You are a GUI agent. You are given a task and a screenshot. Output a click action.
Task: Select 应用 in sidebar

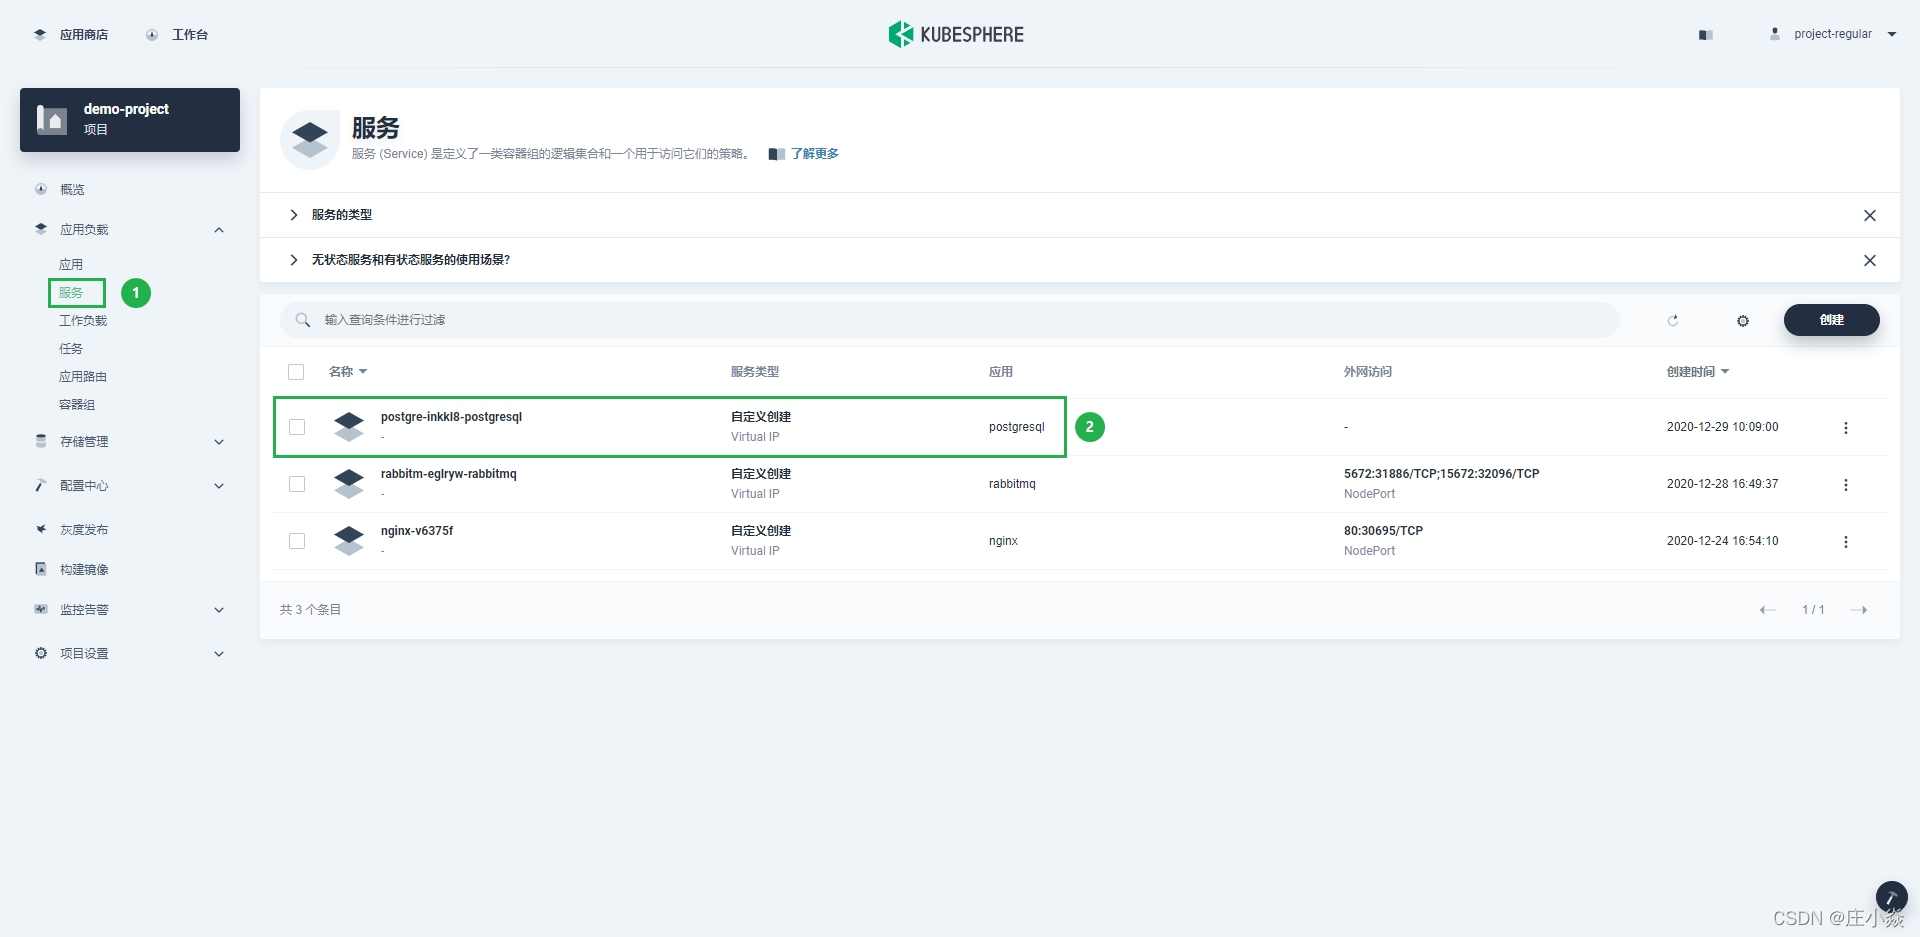70,264
